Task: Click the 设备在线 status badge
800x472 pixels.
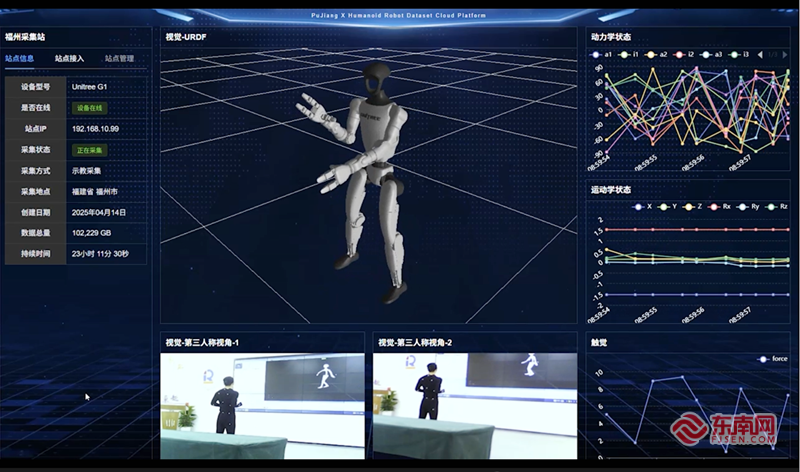Action: click(89, 108)
